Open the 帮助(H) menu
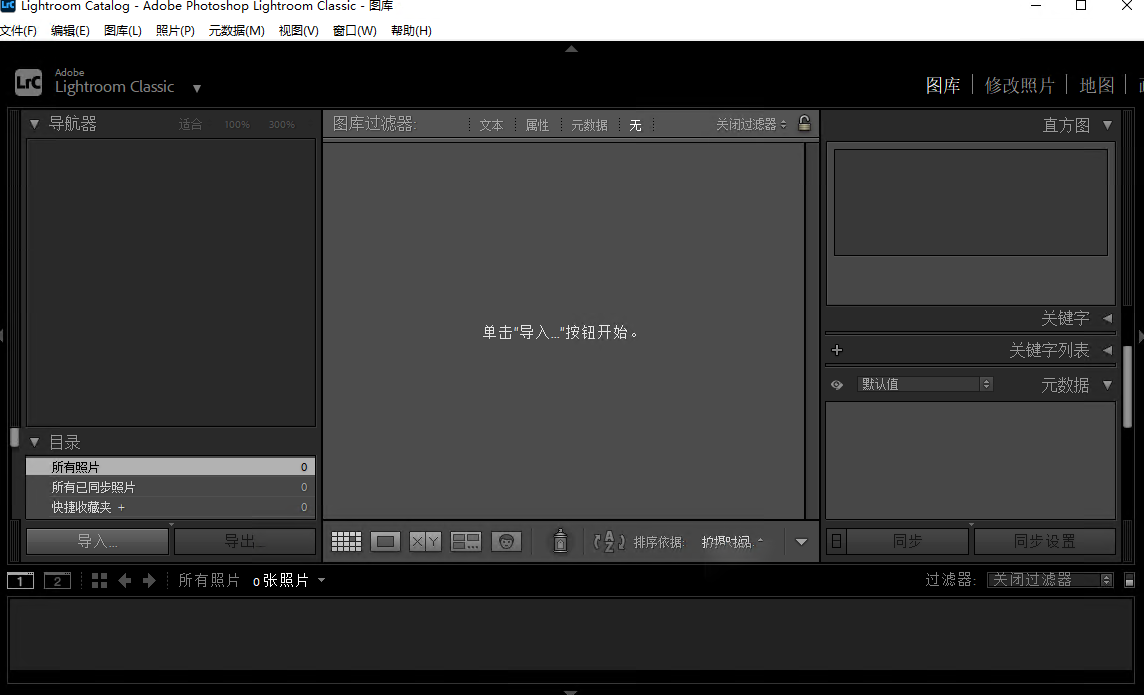The height and width of the screenshot is (695, 1144). (x=411, y=31)
